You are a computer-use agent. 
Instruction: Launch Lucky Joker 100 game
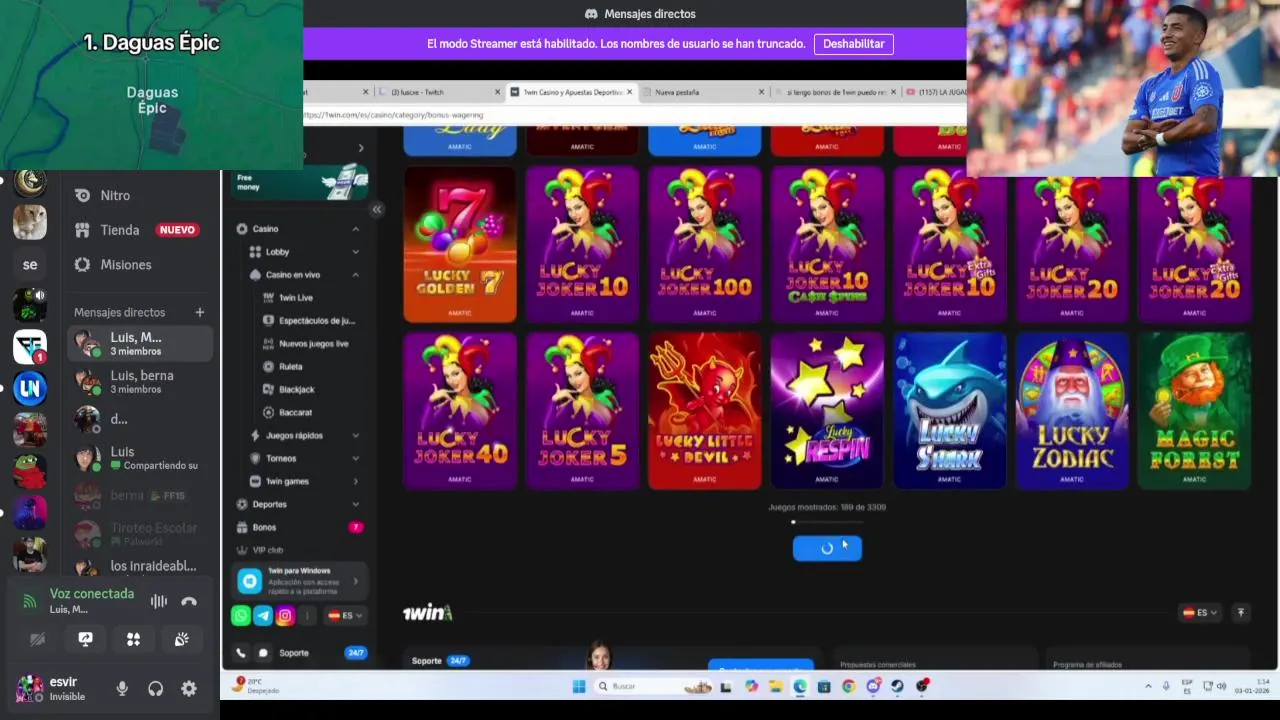704,244
